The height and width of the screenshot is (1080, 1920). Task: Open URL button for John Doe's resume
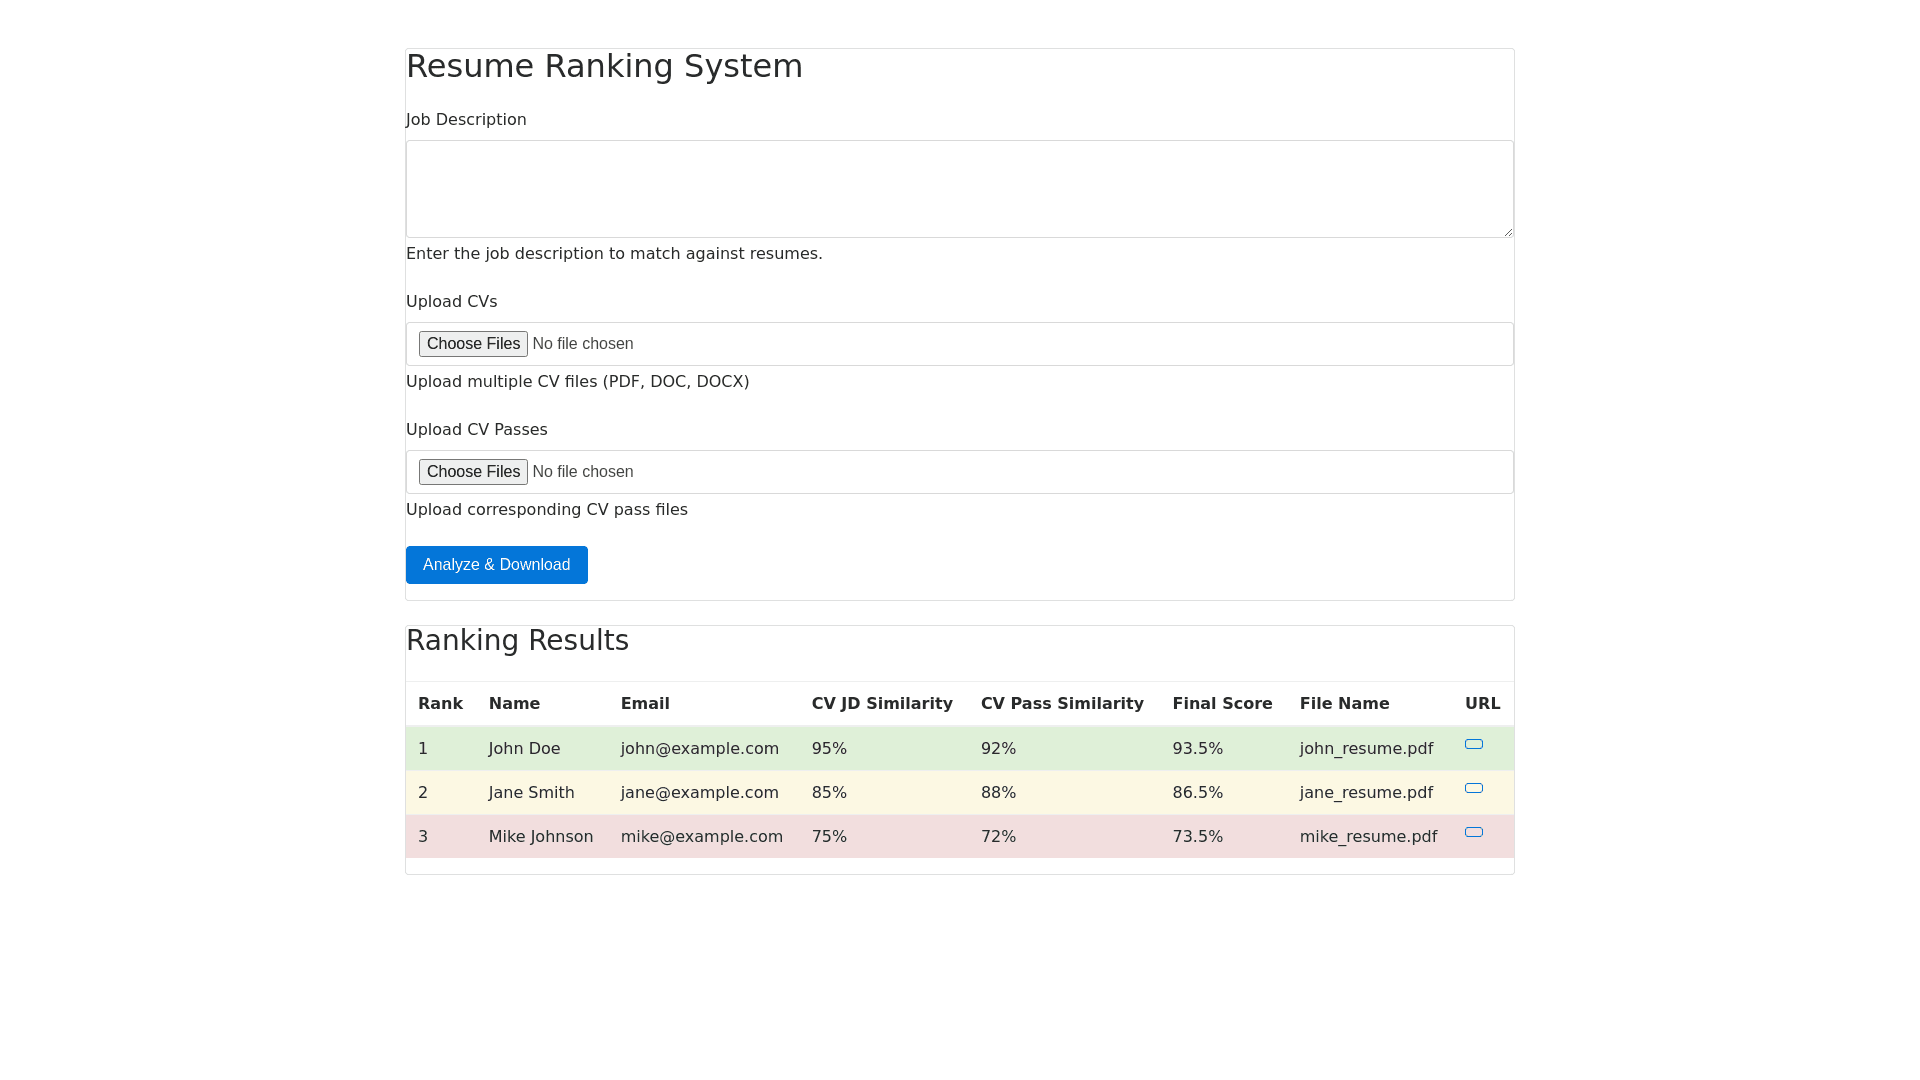pos(1473,744)
